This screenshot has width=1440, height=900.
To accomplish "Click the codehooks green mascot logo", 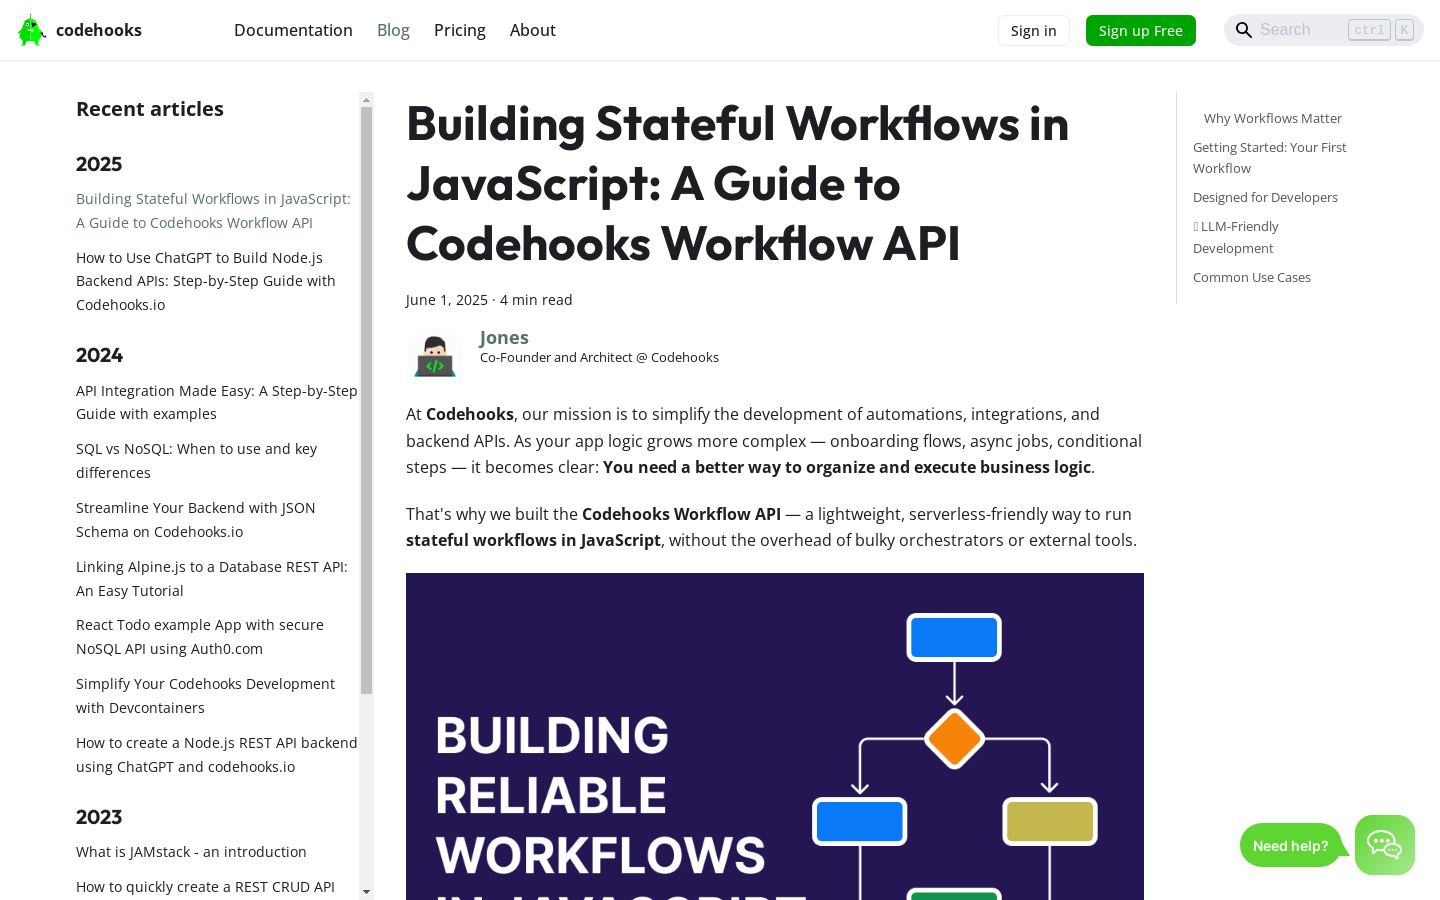I will point(32,30).
